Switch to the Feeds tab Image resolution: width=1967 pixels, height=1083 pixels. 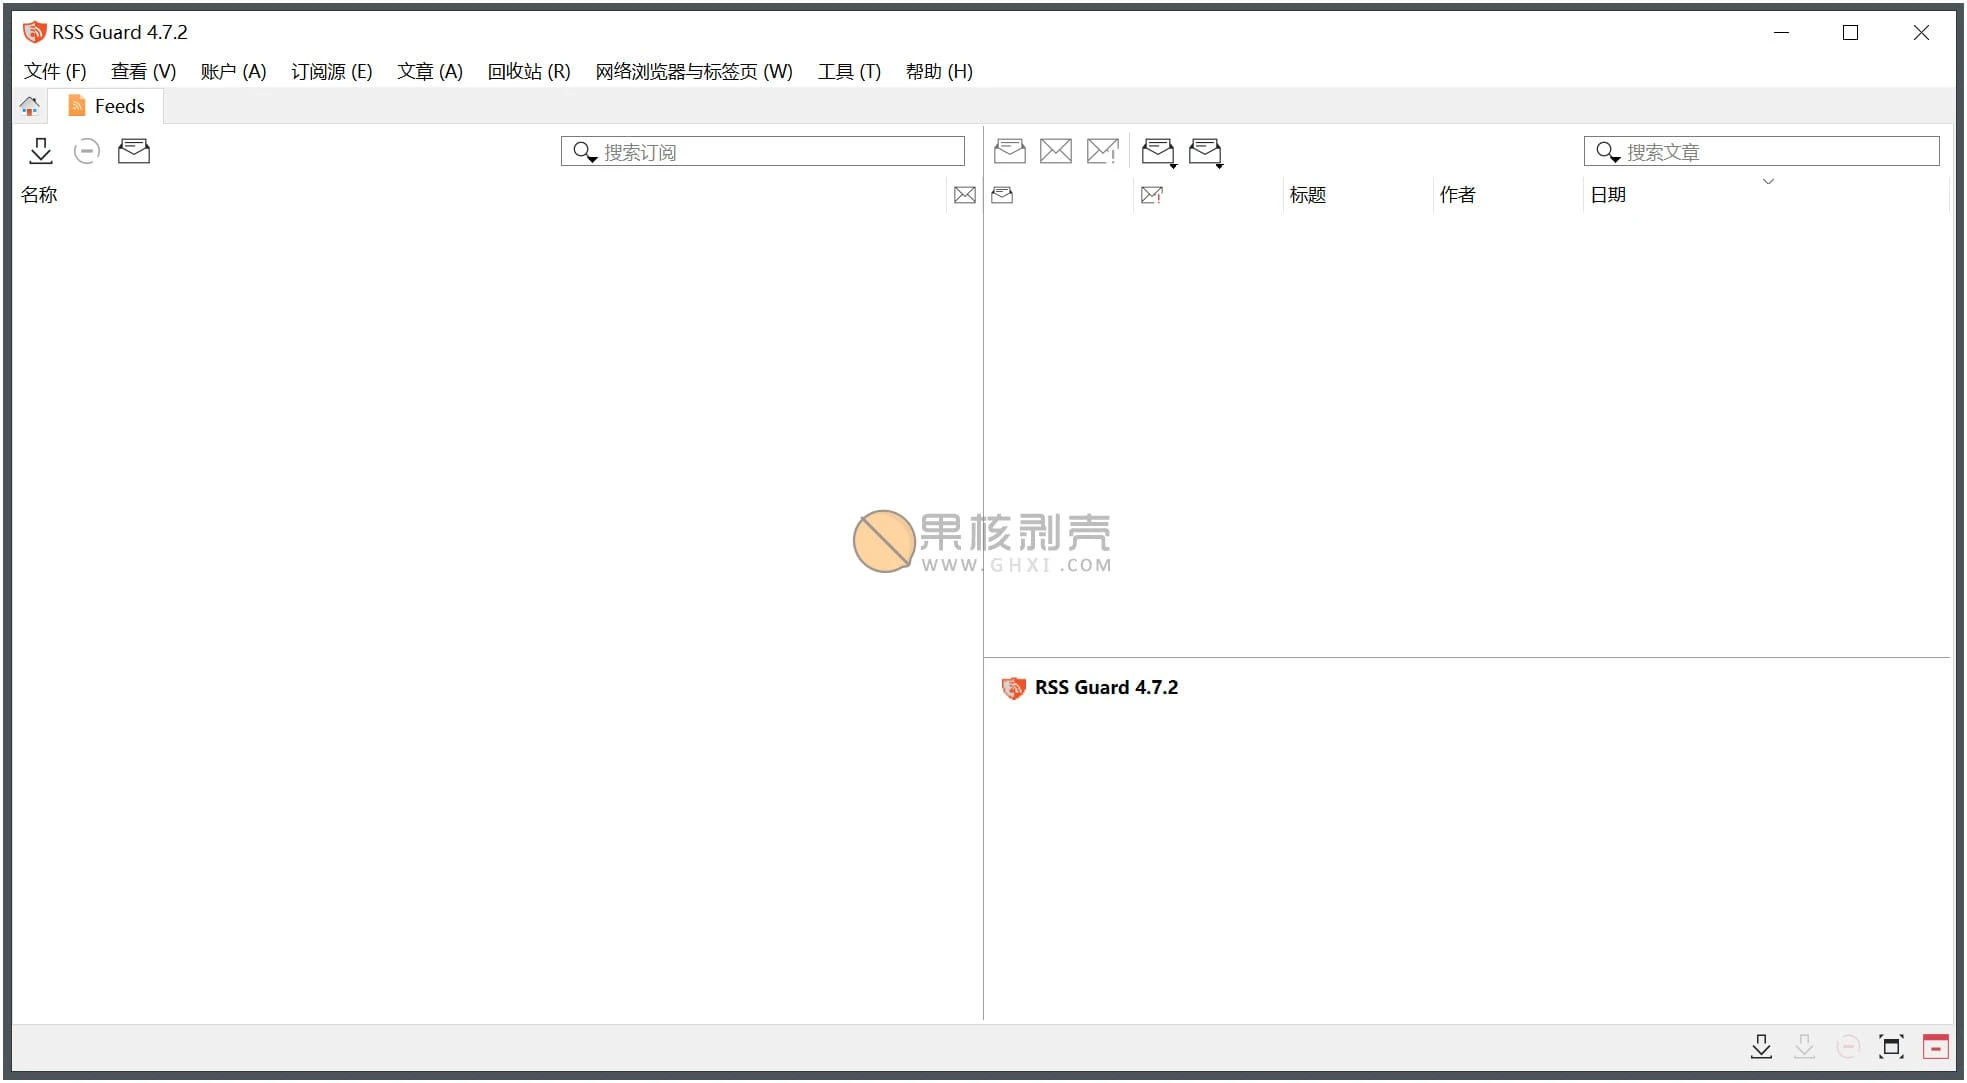(x=106, y=105)
